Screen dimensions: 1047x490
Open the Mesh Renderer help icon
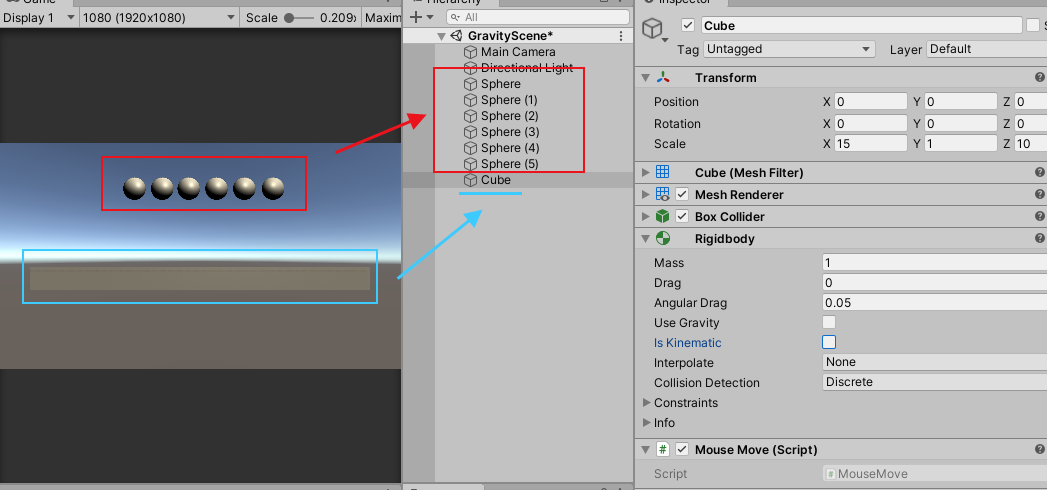point(1040,194)
